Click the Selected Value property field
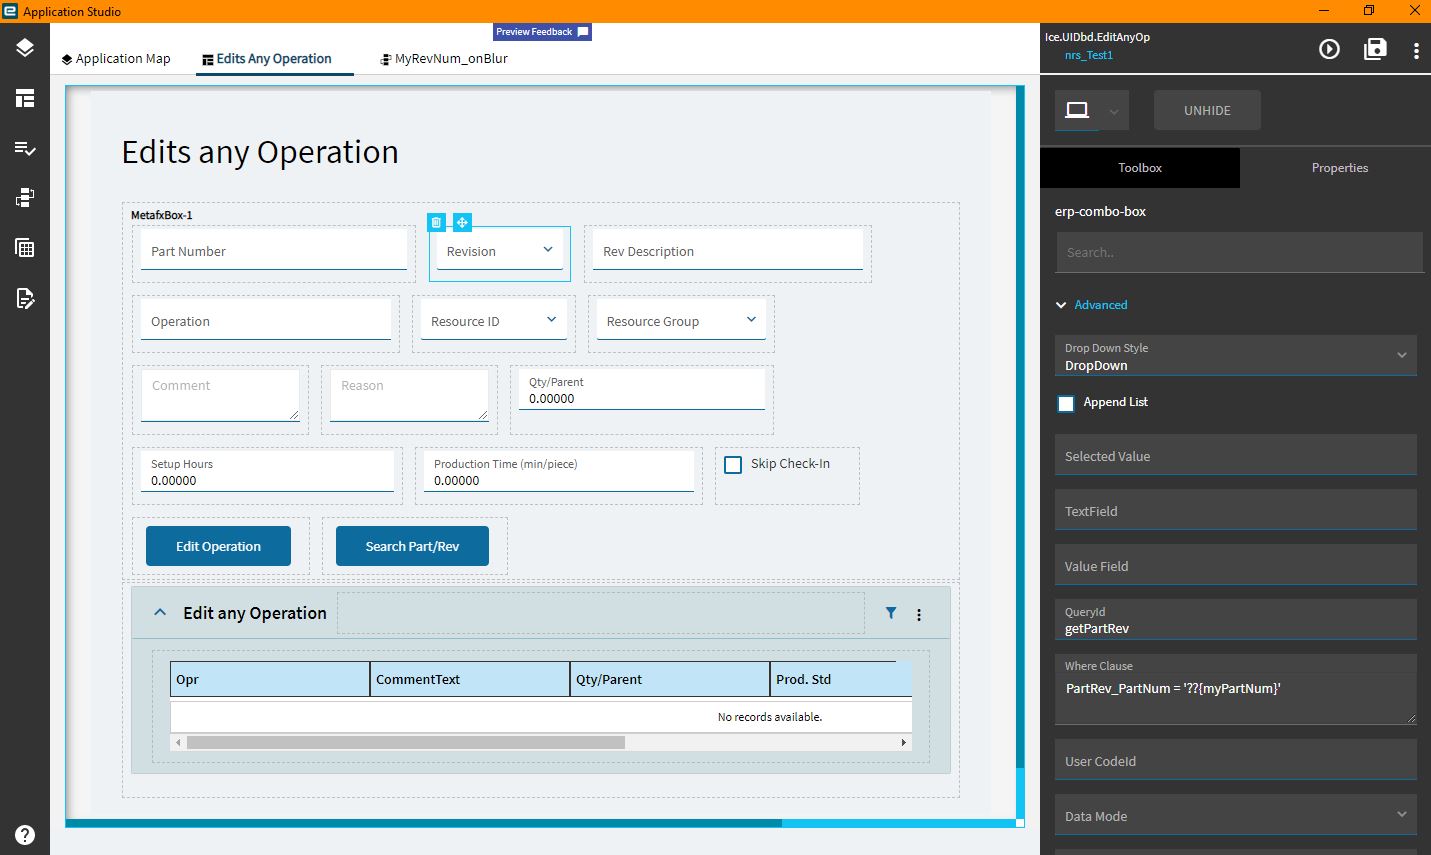This screenshot has height=855, width=1431. click(x=1236, y=455)
